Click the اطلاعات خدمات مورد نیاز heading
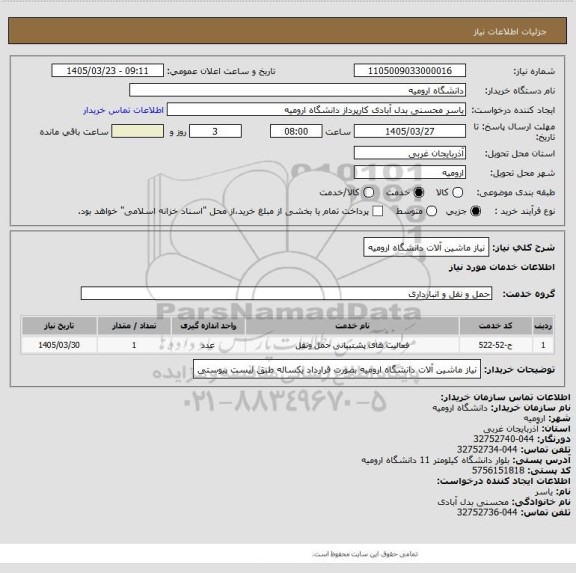 click(x=502, y=267)
